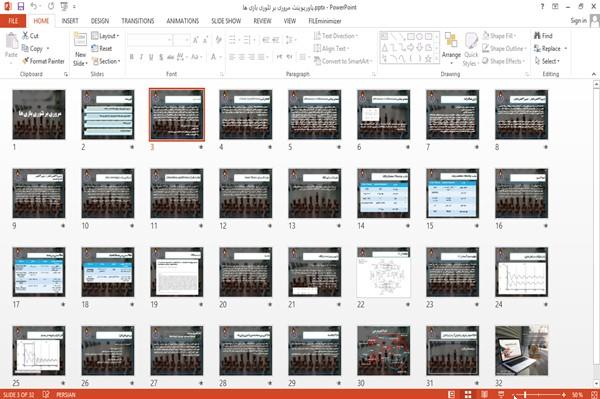Open Shape Fill dropdown

499,36
